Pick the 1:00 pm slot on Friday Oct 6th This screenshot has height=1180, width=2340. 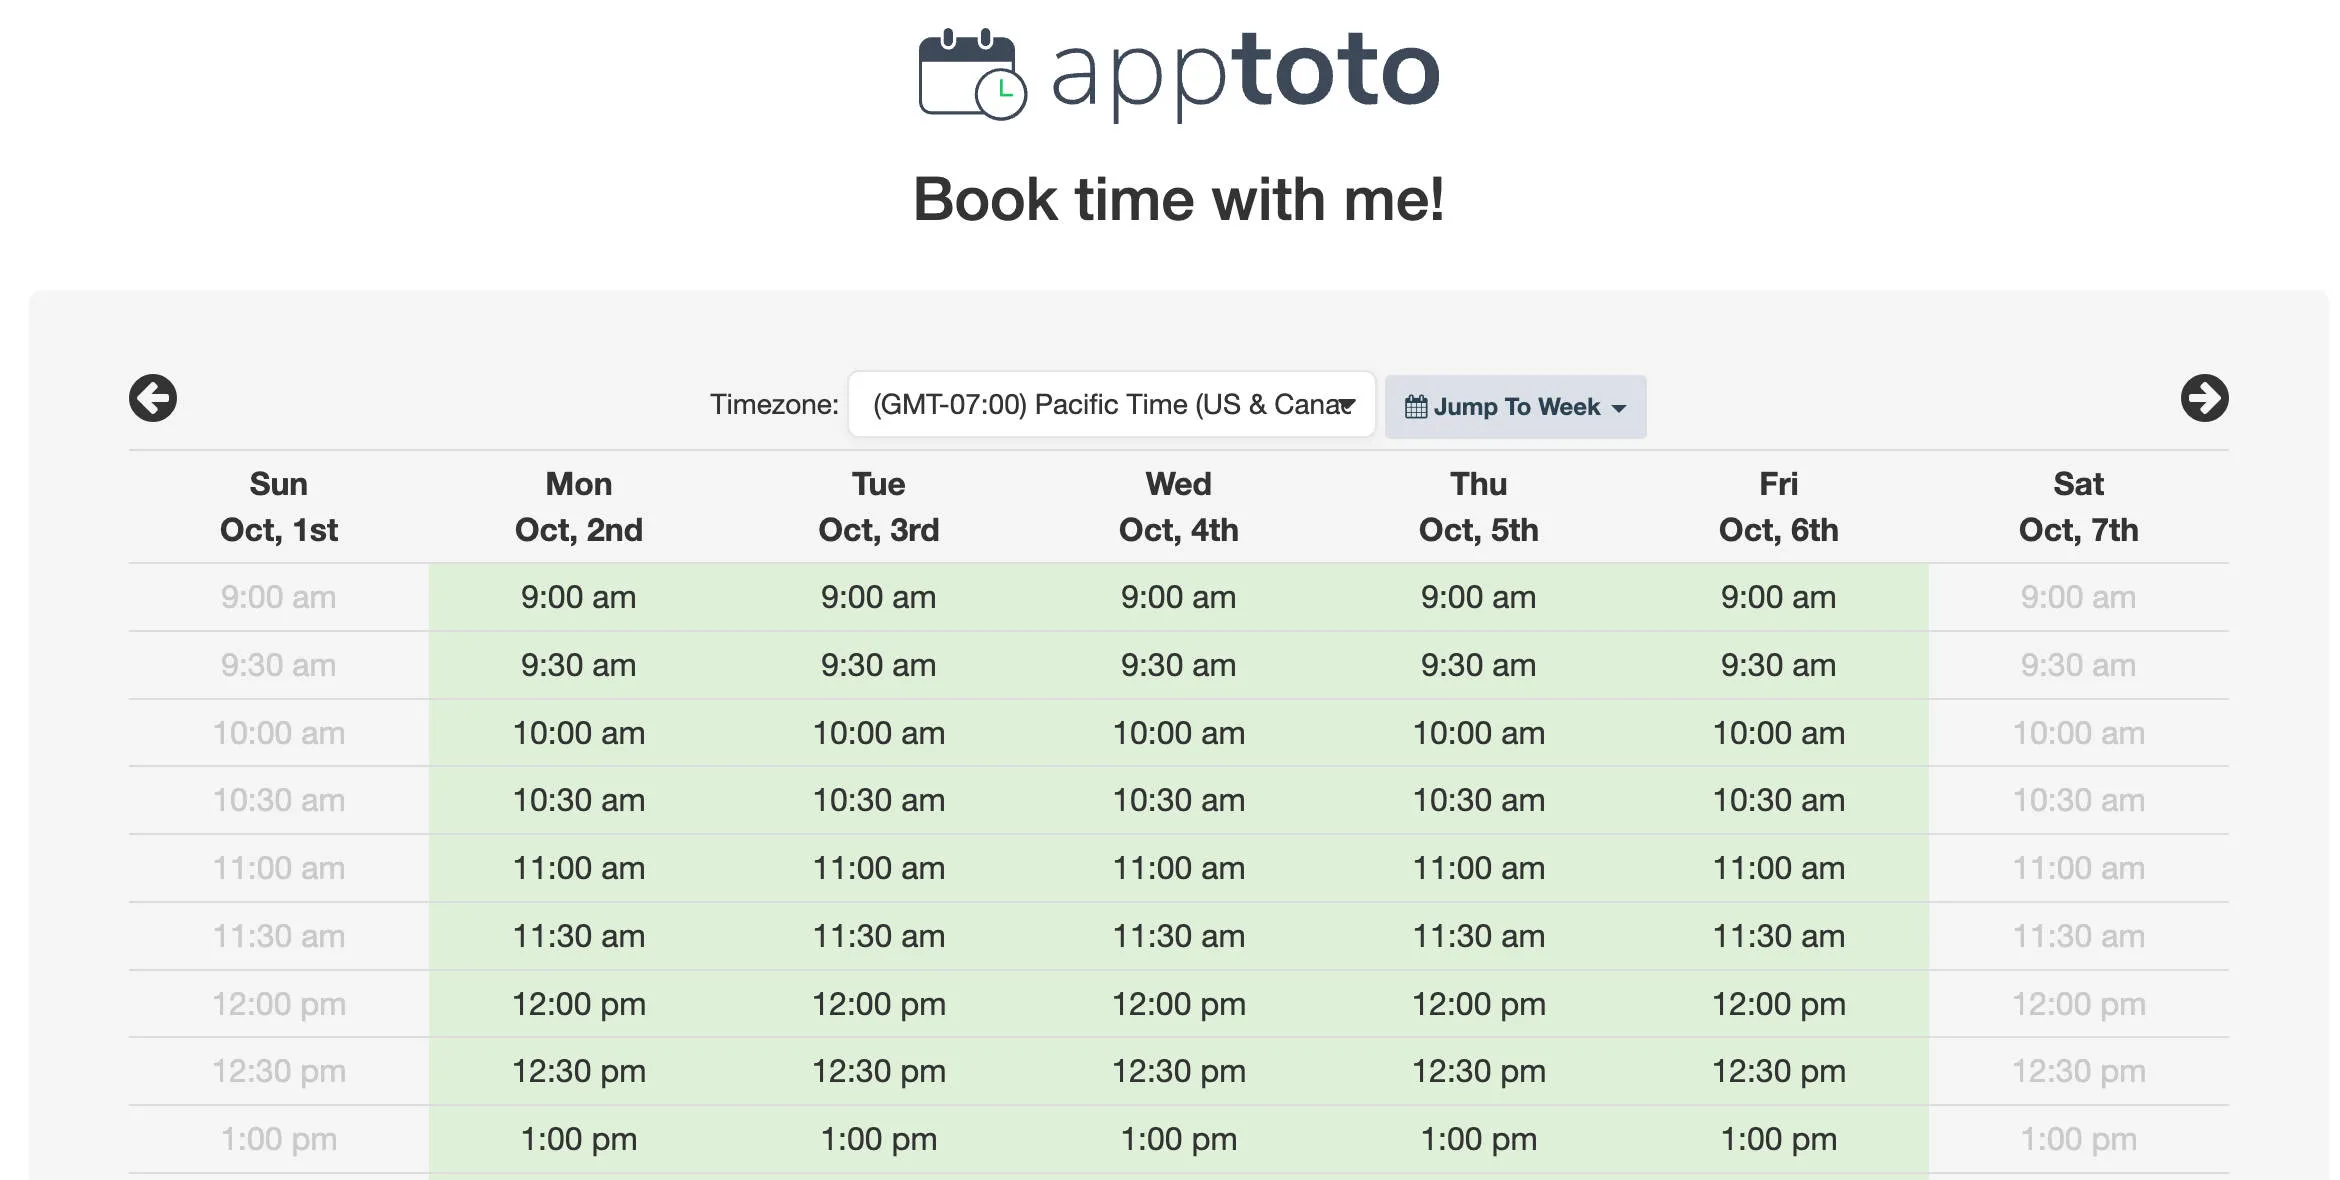[x=1778, y=1139]
